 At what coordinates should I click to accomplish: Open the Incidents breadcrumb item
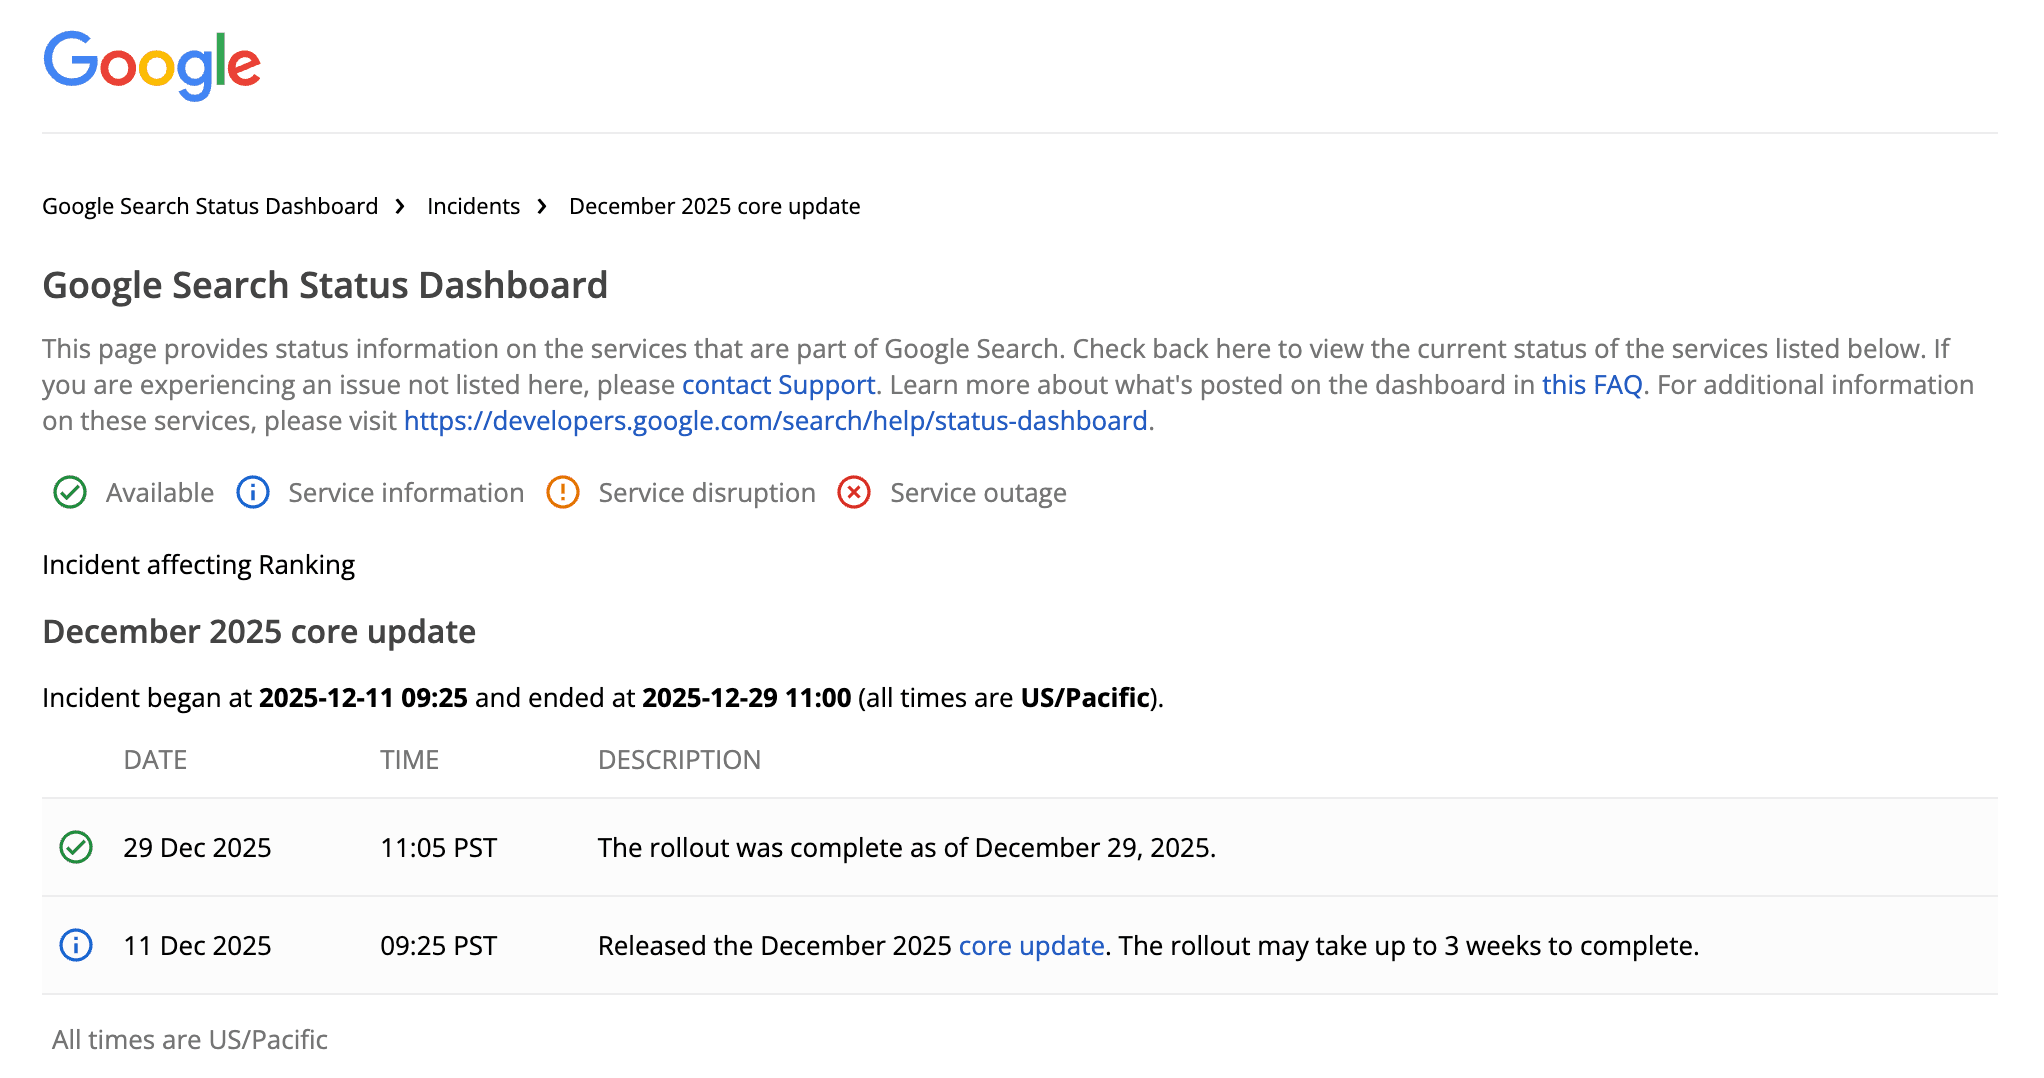[473, 206]
